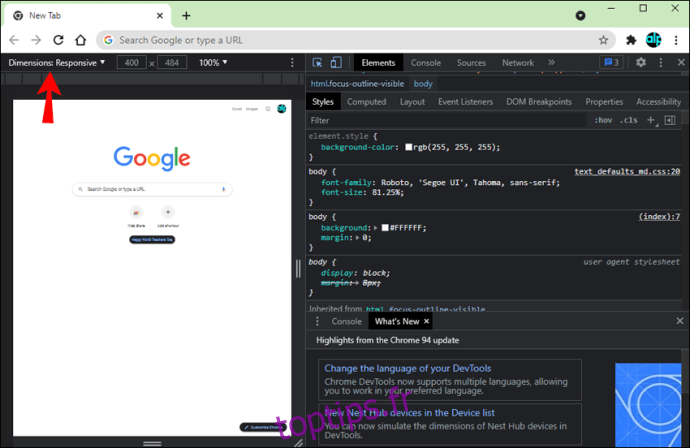Open New Nest Hub devices in the Device list
This screenshot has width=690, height=448.
(409, 413)
